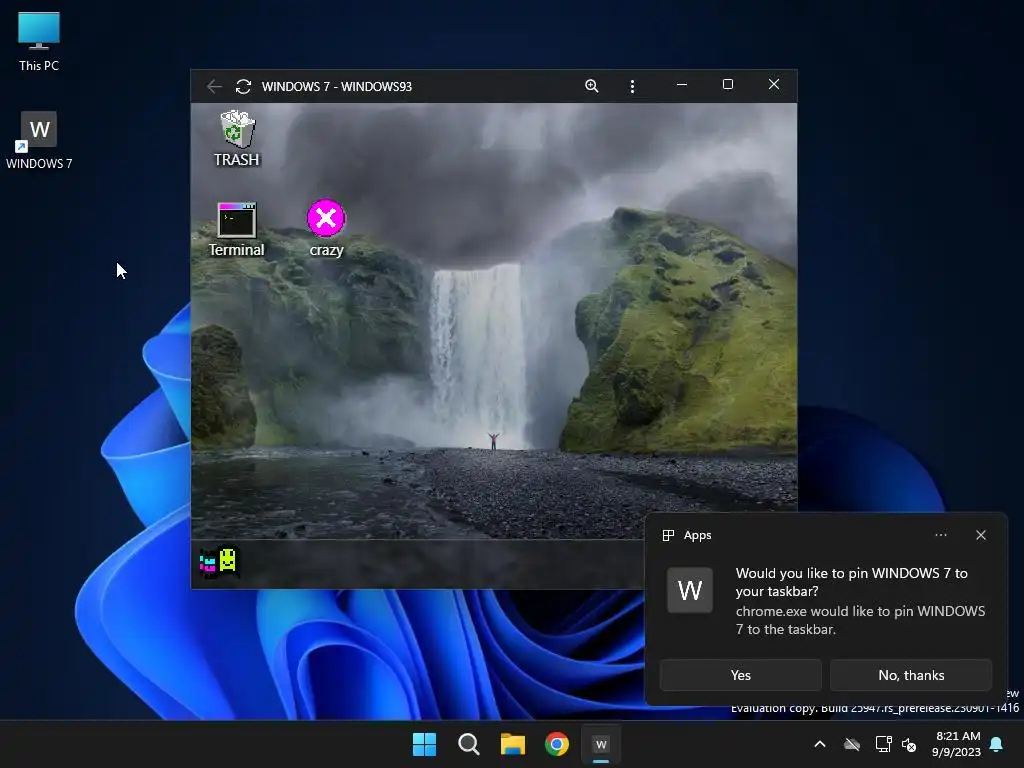Screen dimensions: 1024x768
Task: Launch the Terminal icon in Windows93
Action: (x=236, y=229)
